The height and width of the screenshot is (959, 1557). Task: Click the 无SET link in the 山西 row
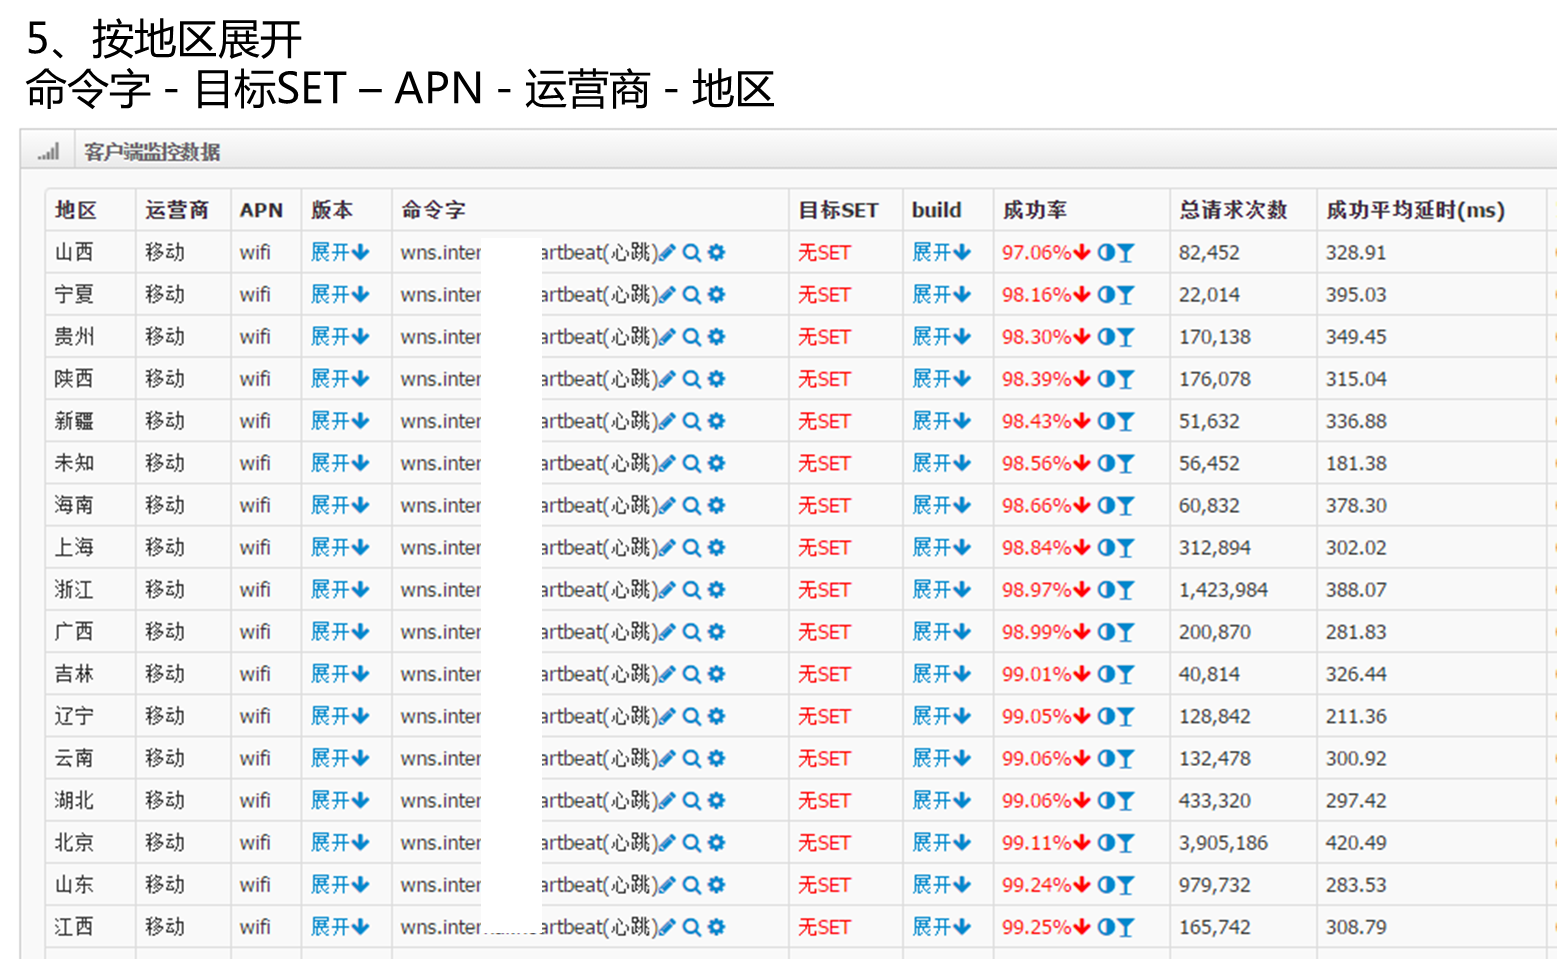[x=824, y=253]
